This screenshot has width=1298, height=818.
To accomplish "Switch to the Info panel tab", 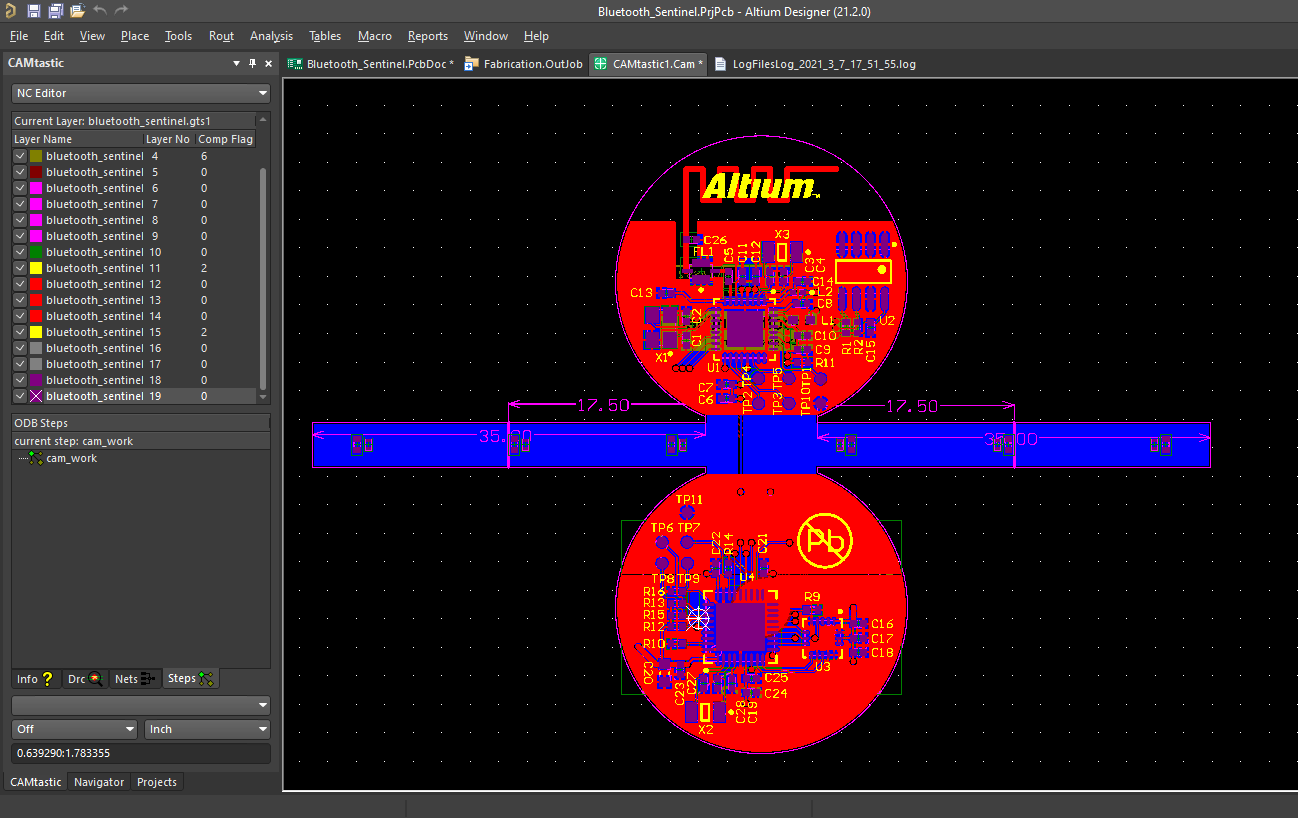I will point(35,678).
